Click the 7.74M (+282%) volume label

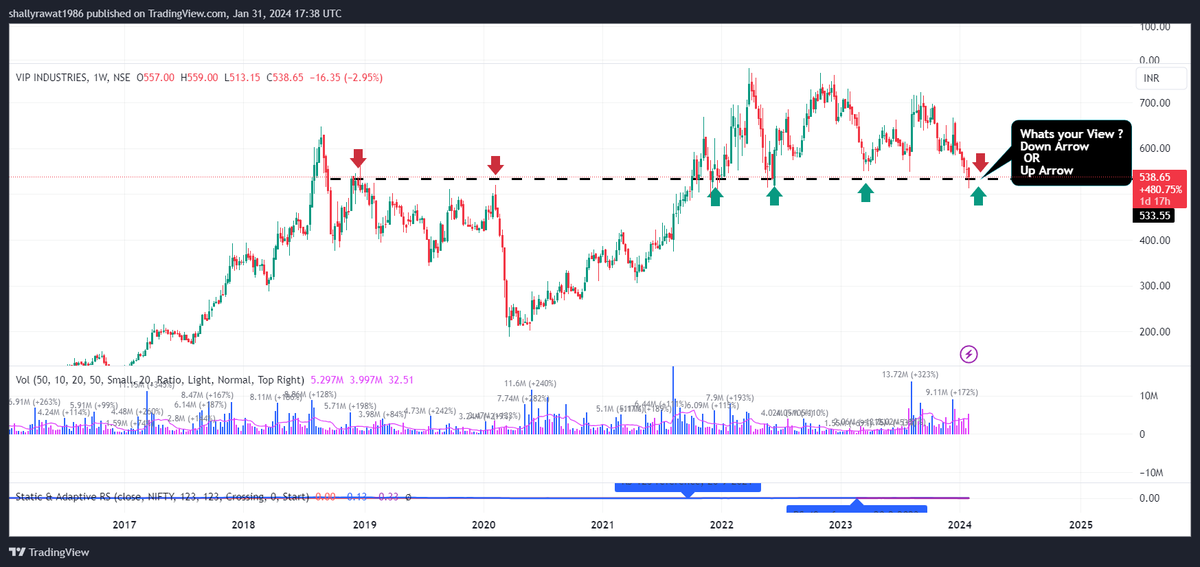[524, 398]
